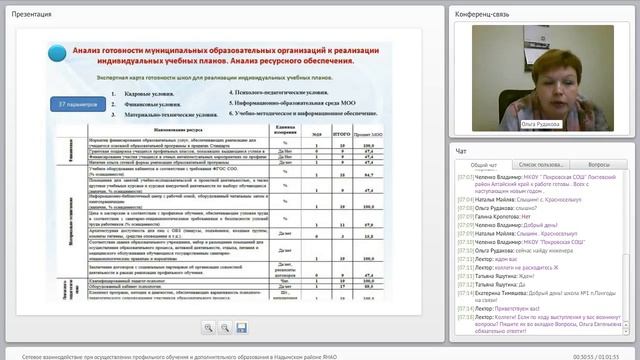Click chat message from Екатерина Тимашова

click(x=537, y=296)
